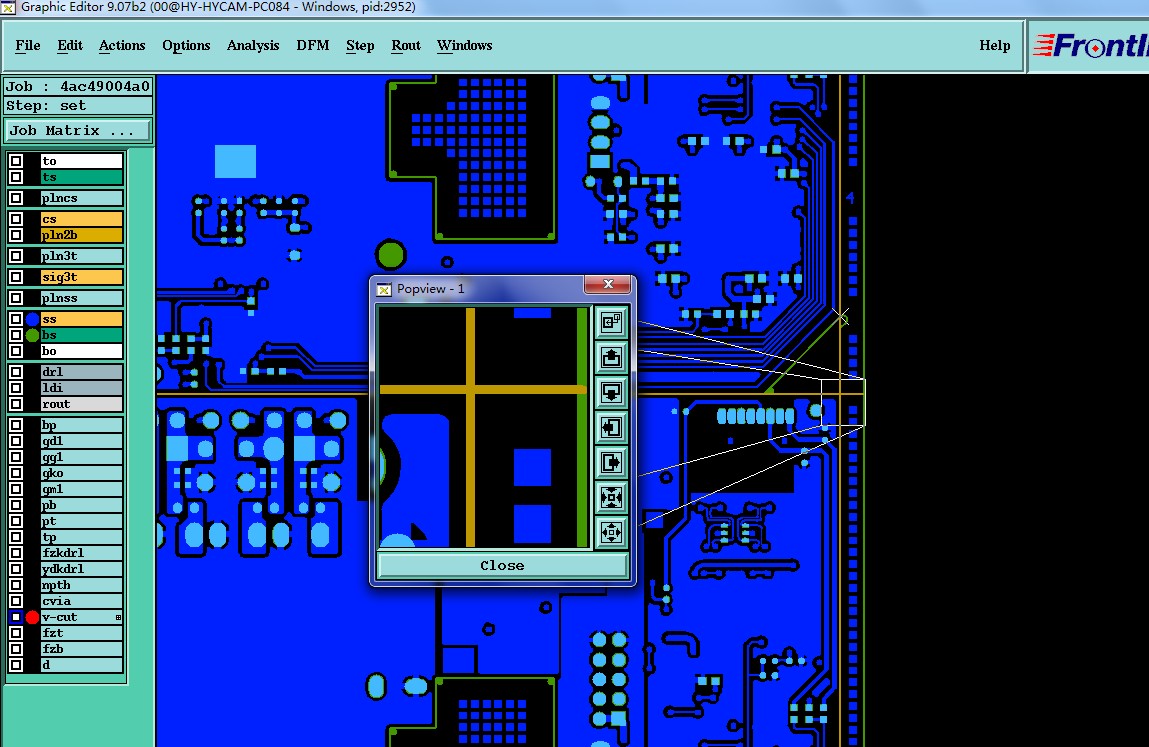Expand the DFM menu
The height and width of the screenshot is (747, 1149).
[x=313, y=45]
